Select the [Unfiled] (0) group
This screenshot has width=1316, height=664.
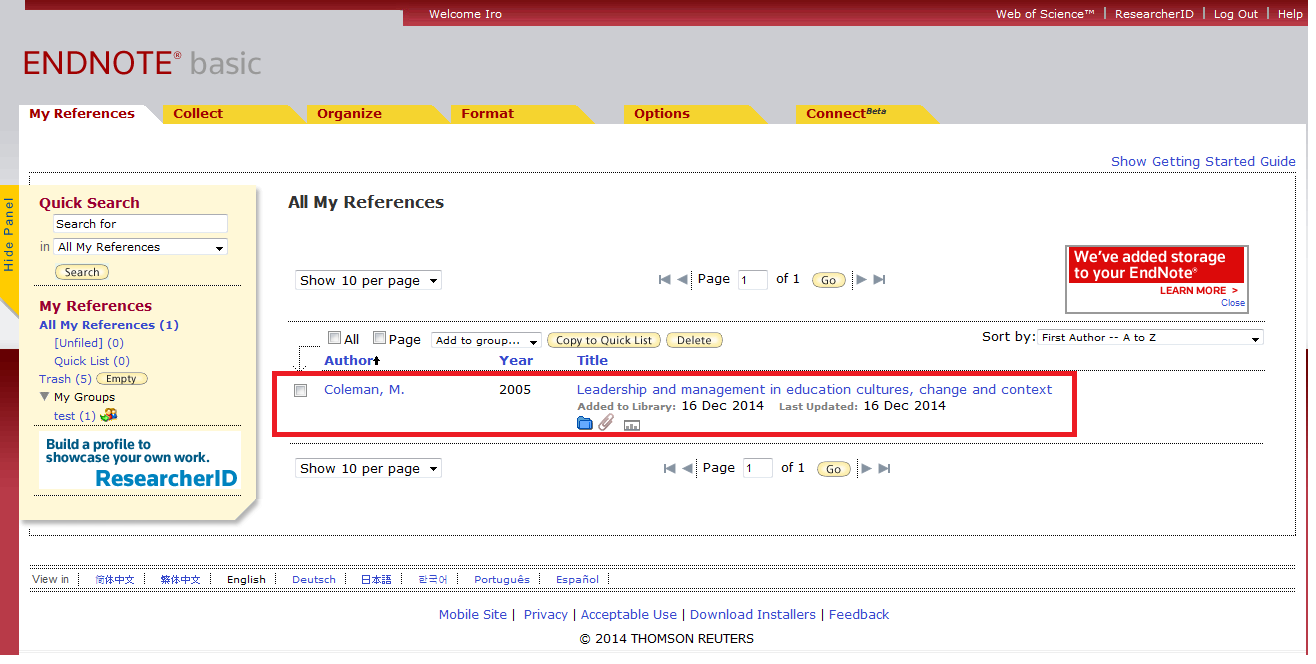pyautogui.click(x=89, y=343)
